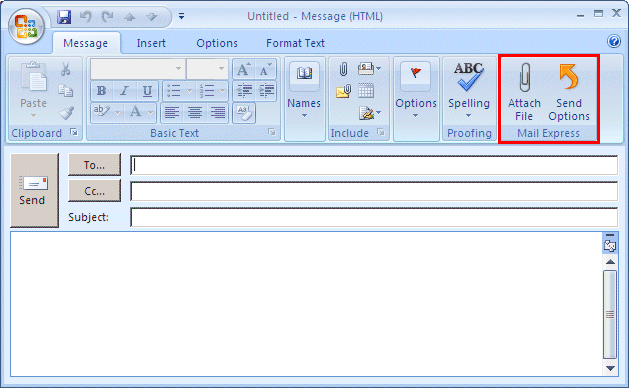The image size is (629, 388).
Task: Open the font name combo box
Action: click(x=138, y=69)
